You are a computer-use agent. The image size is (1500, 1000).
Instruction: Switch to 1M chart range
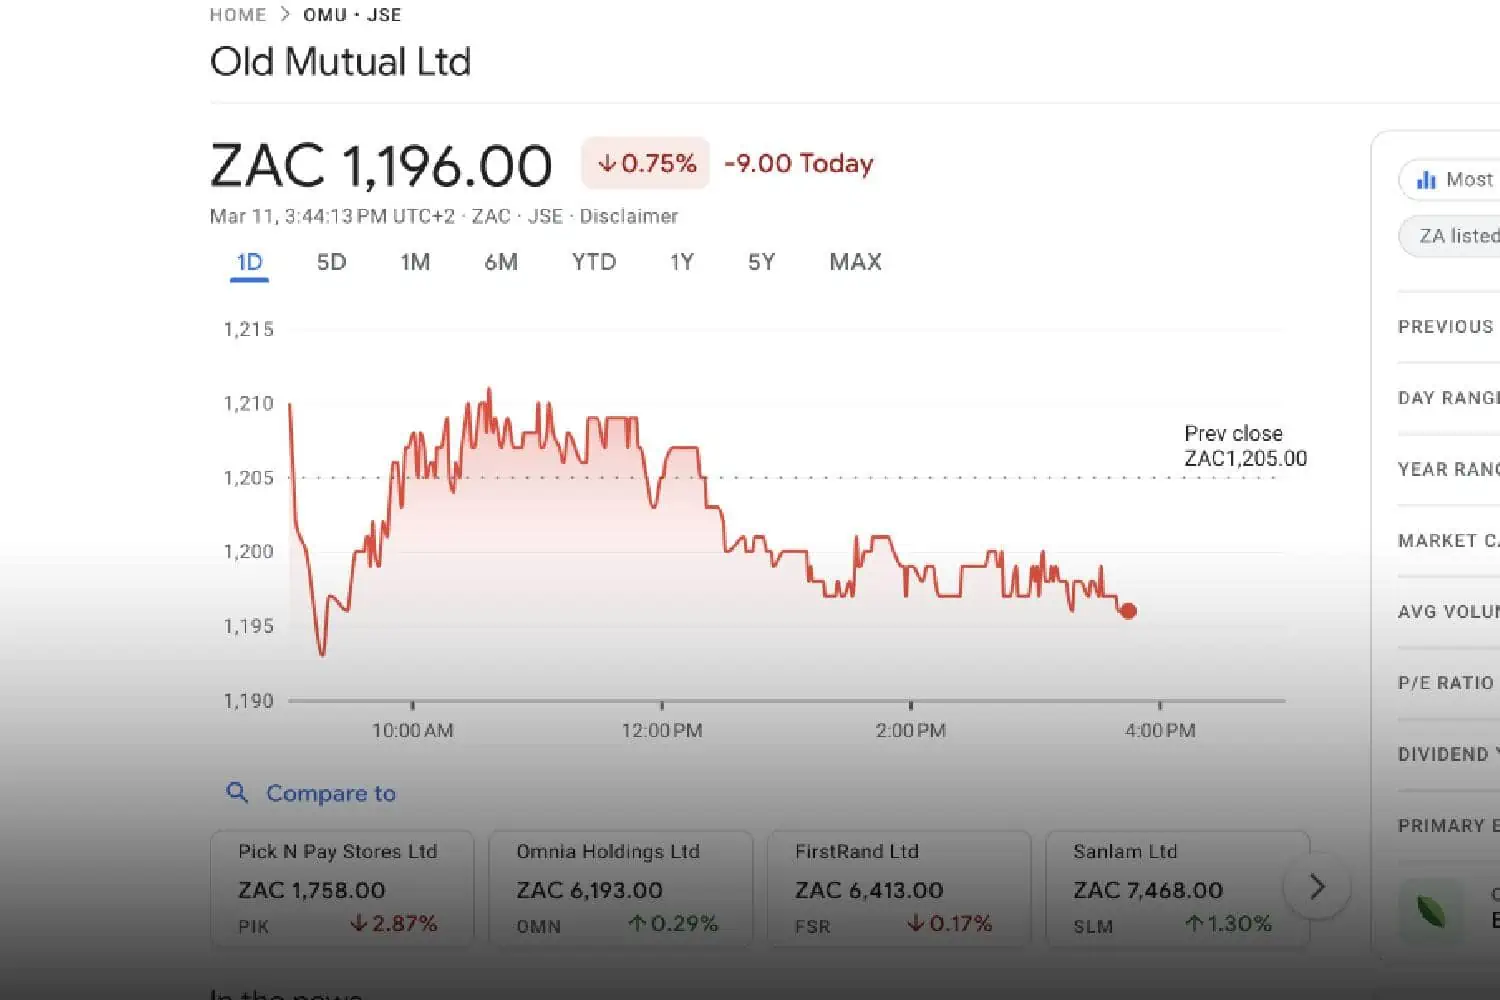(x=415, y=263)
